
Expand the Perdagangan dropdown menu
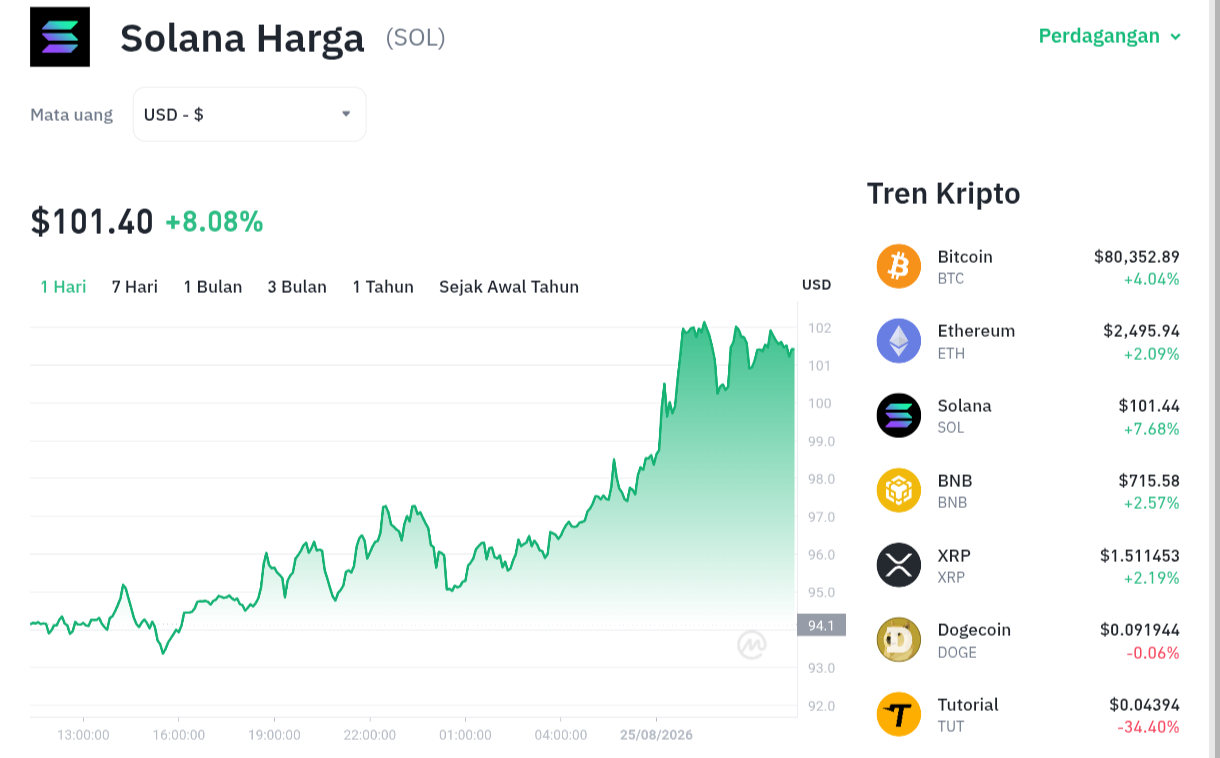(x=1110, y=36)
